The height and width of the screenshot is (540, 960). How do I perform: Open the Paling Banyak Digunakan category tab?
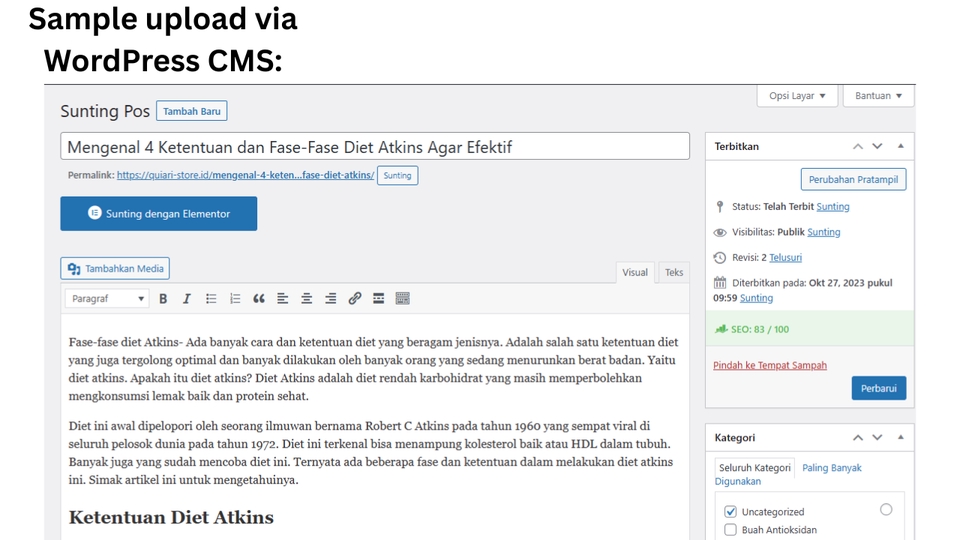pyautogui.click(x=831, y=468)
